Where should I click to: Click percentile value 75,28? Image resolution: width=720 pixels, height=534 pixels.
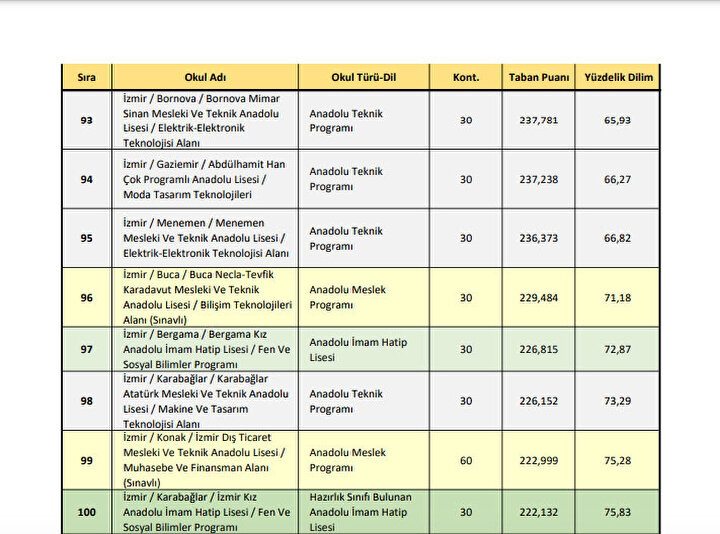pos(618,461)
